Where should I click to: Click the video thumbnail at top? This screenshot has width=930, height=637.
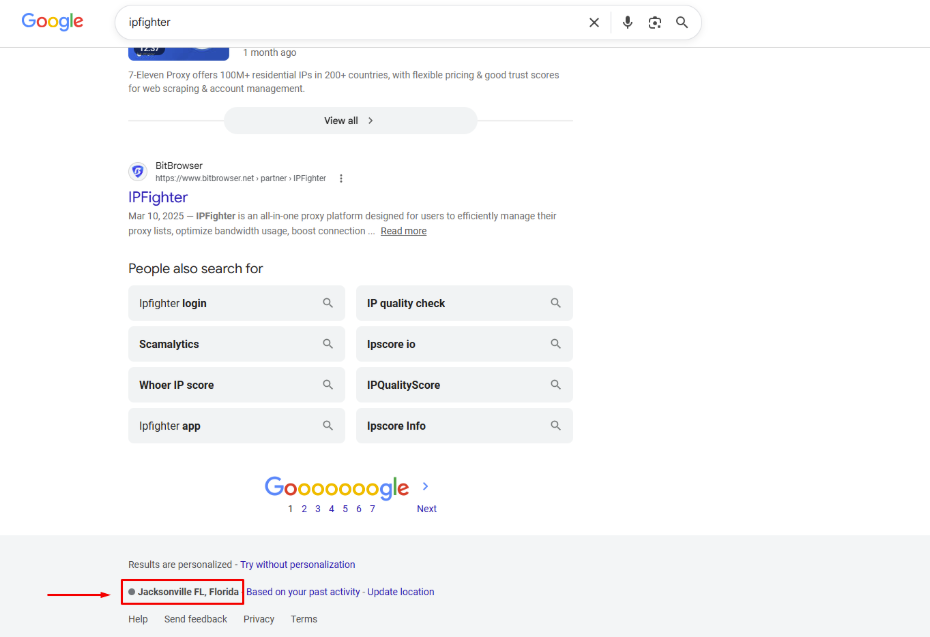coord(179,53)
